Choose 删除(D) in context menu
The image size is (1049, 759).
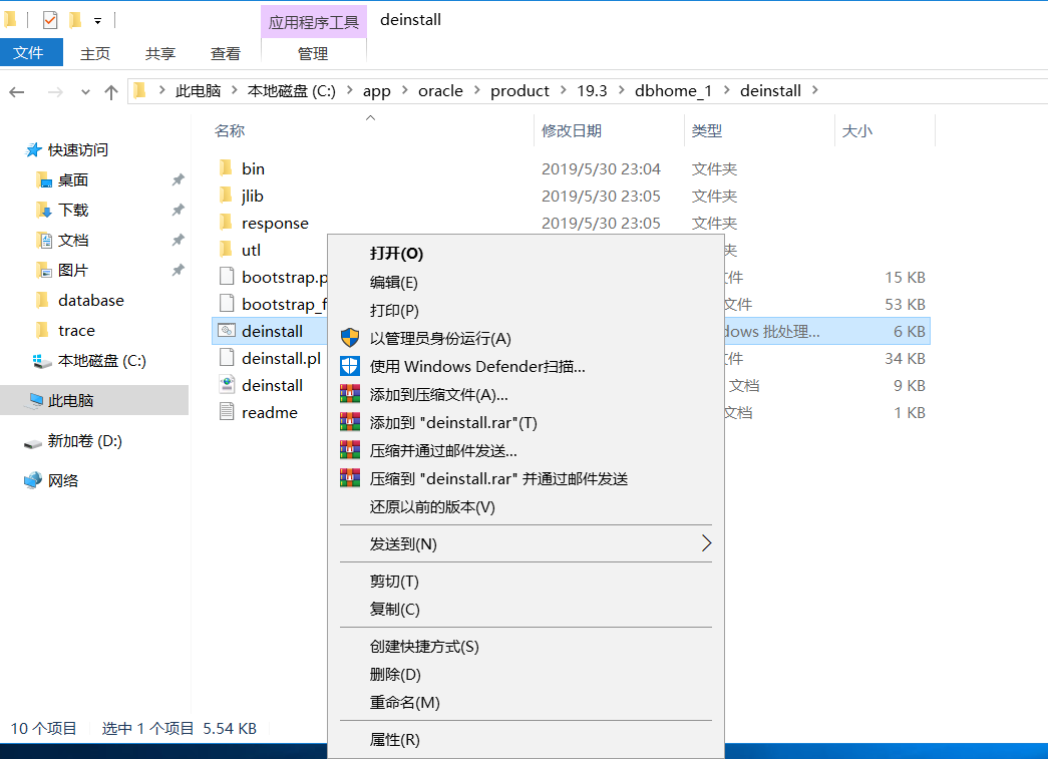coord(526,674)
